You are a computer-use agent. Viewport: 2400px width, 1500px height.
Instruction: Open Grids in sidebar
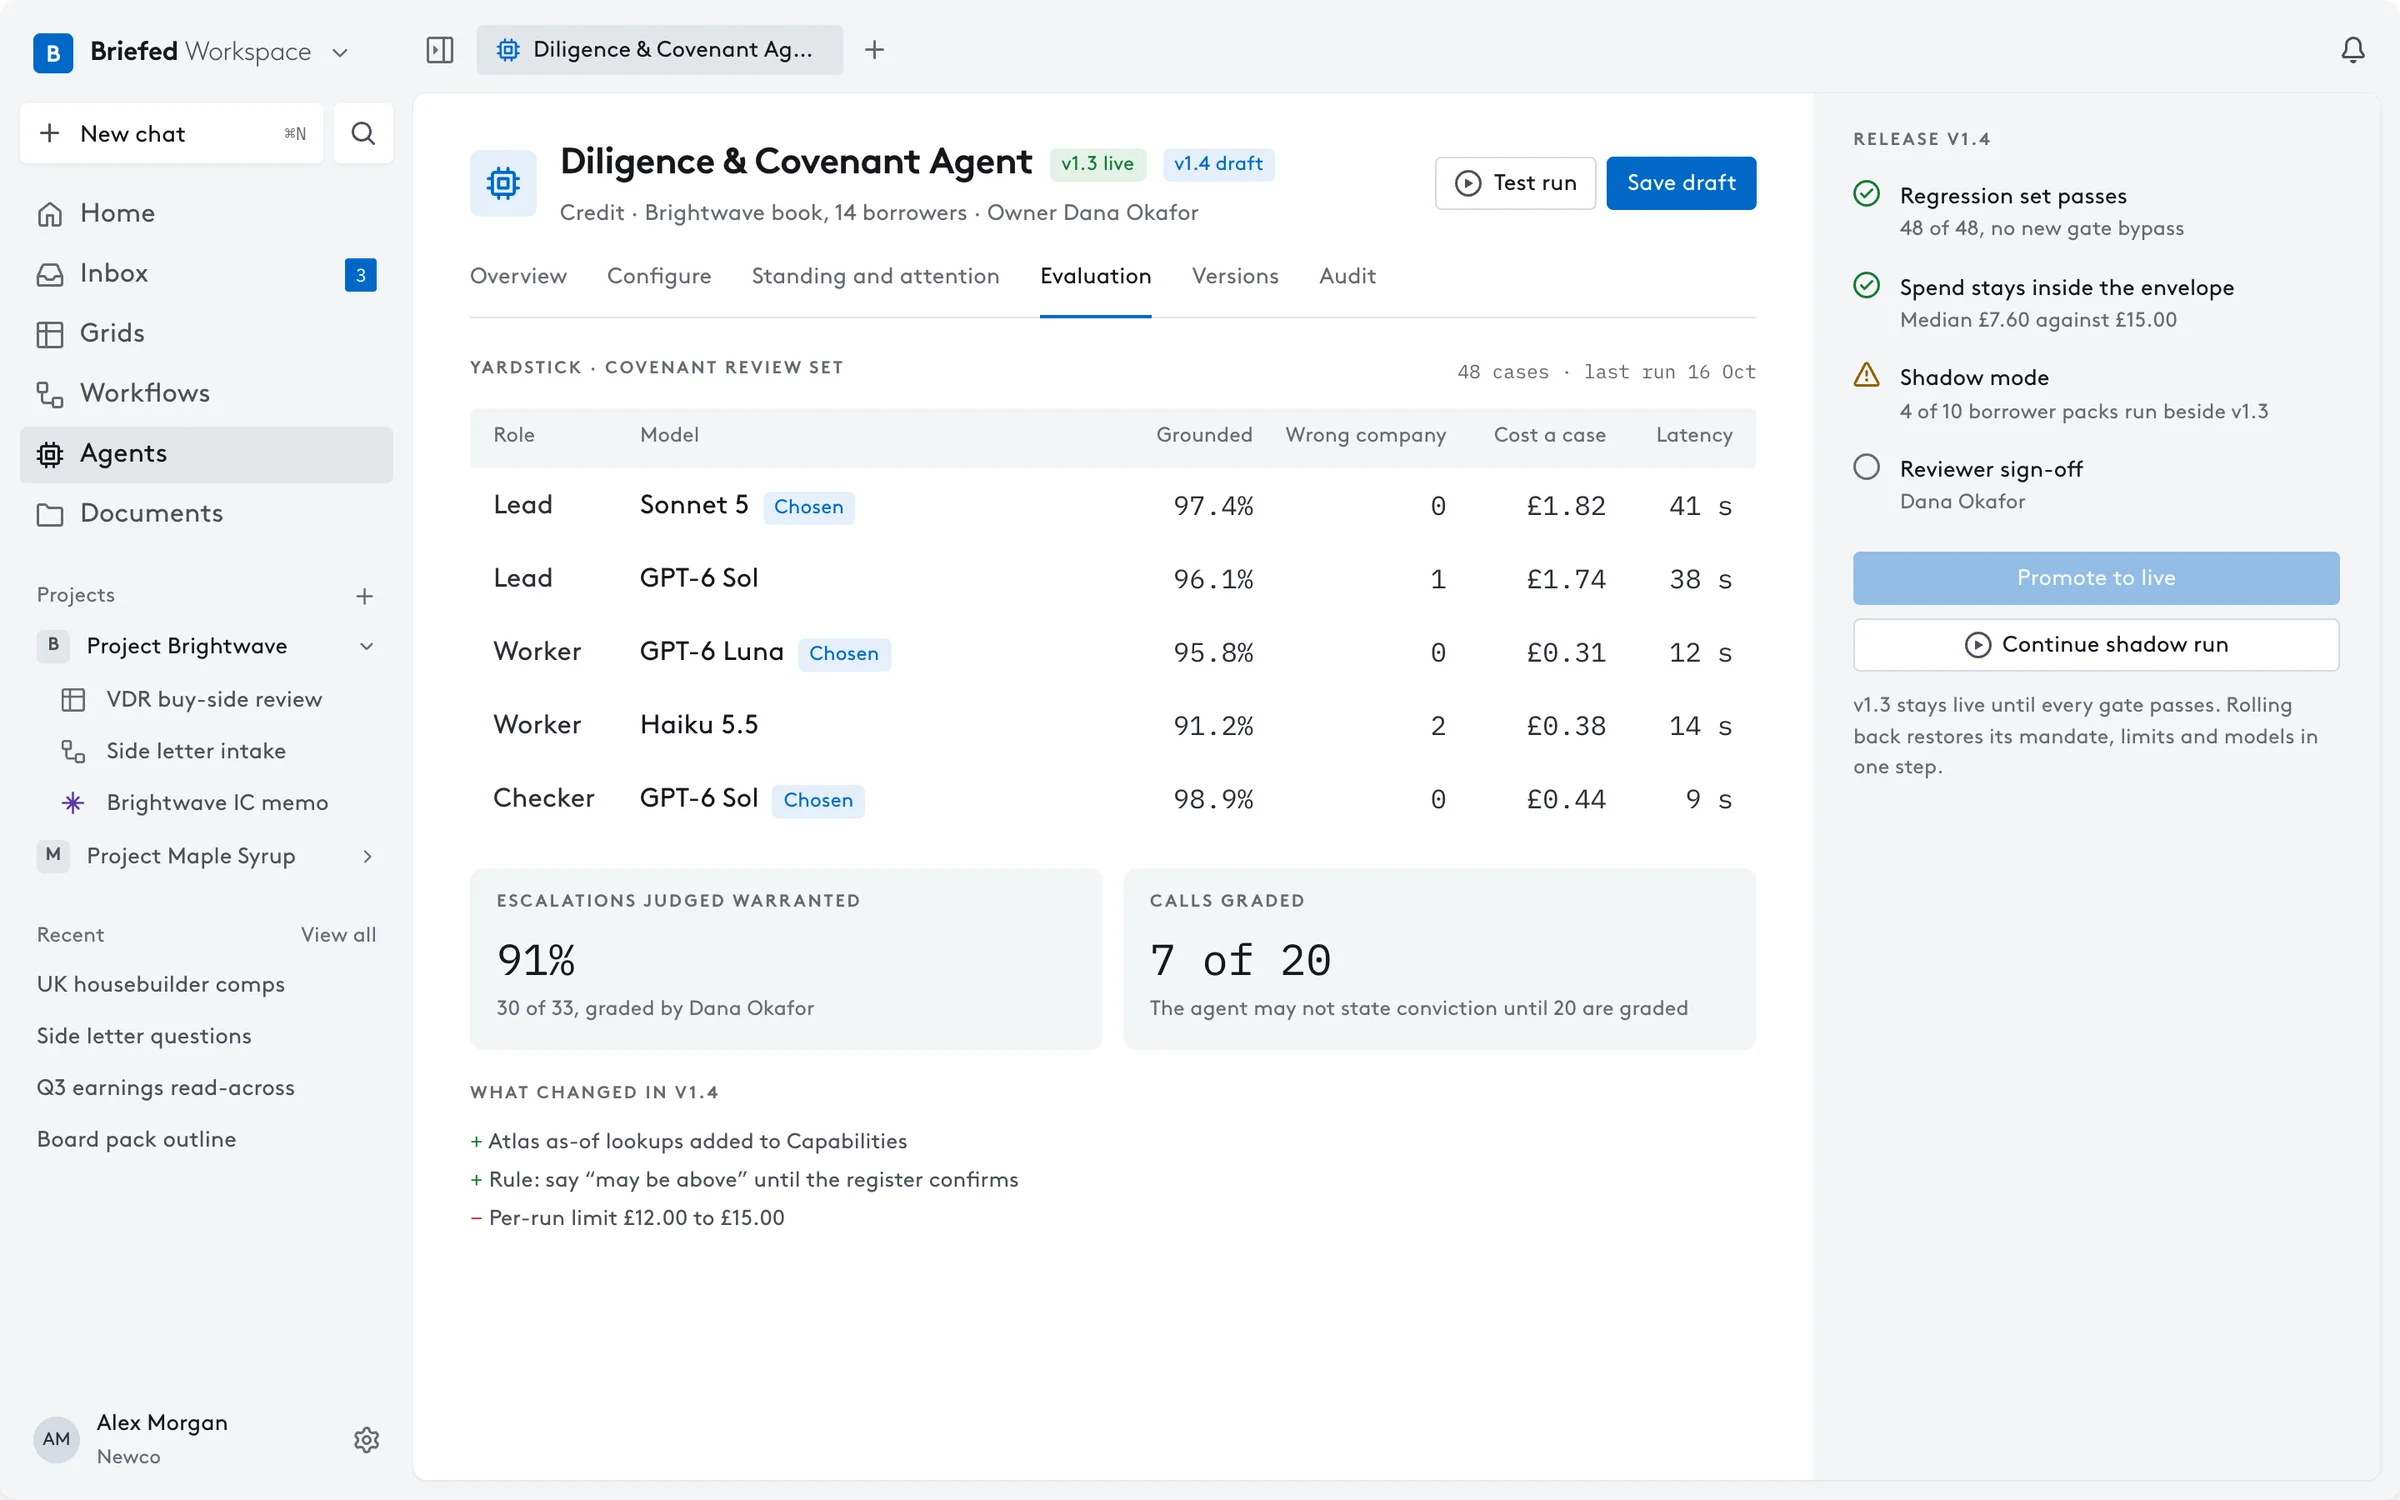206,333
